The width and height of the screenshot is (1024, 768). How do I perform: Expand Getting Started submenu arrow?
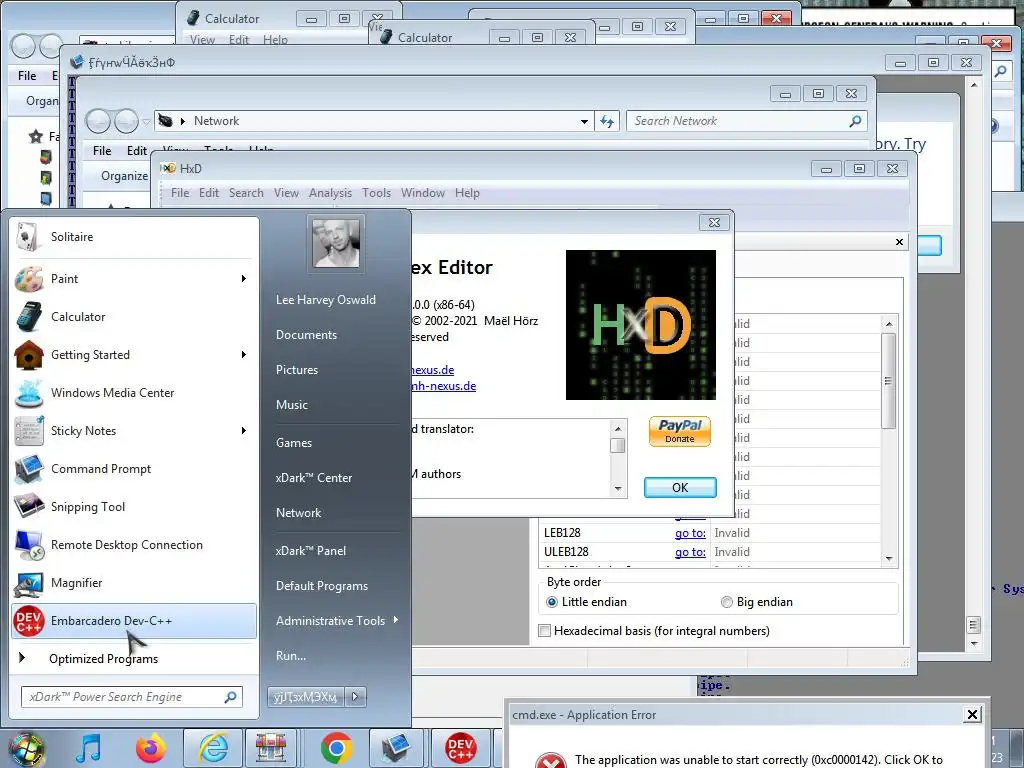pos(244,355)
